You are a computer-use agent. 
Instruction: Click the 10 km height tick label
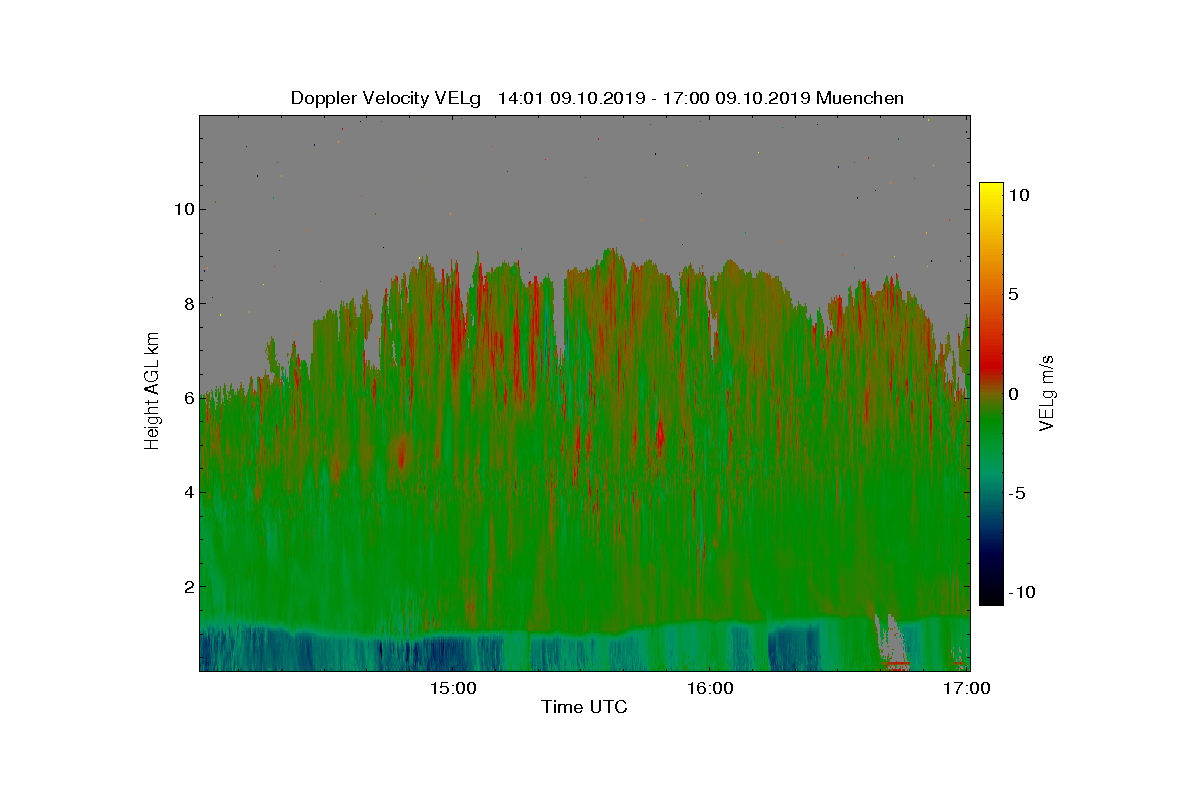pyautogui.click(x=183, y=209)
